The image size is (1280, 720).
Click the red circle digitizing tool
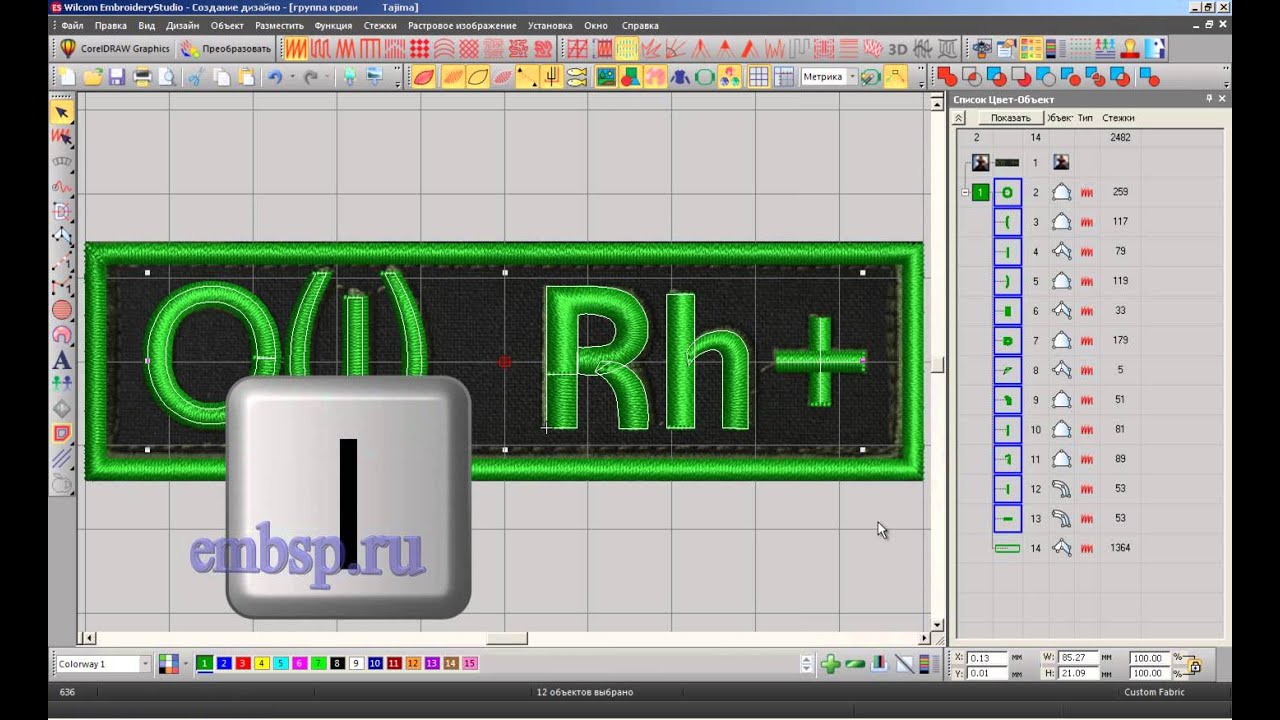pyautogui.click(x=62, y=310)
